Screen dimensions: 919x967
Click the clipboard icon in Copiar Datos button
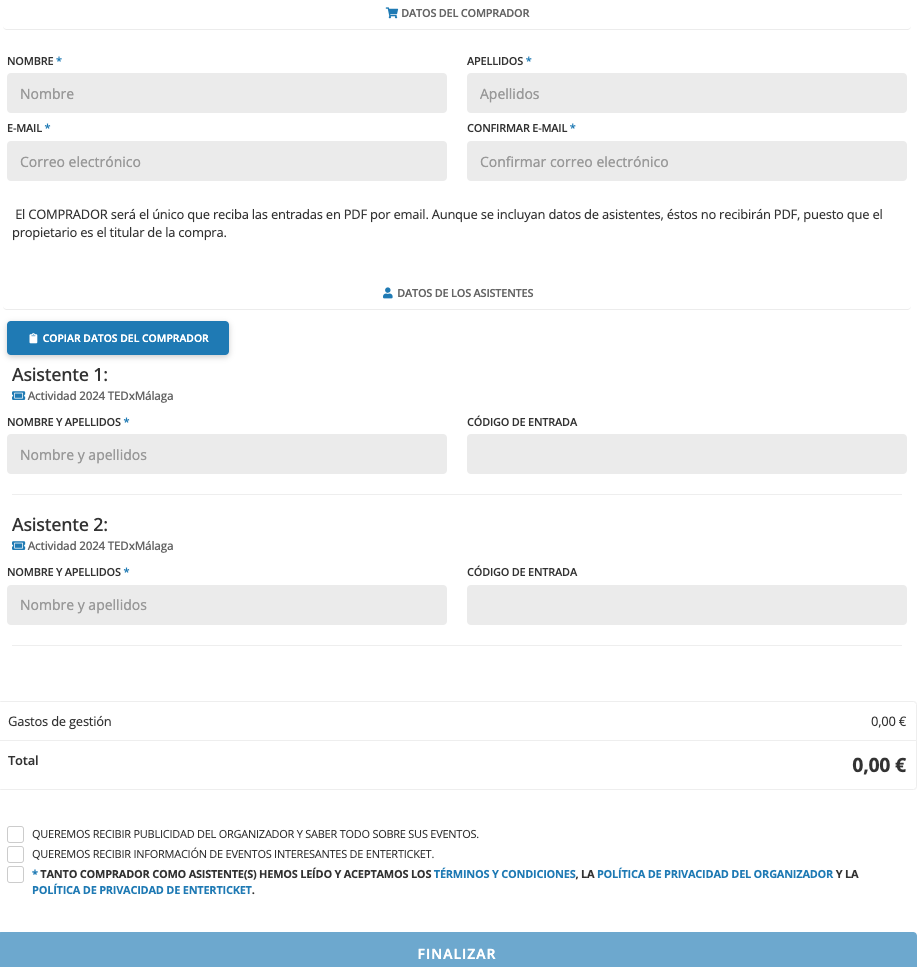tap(33, 339)
